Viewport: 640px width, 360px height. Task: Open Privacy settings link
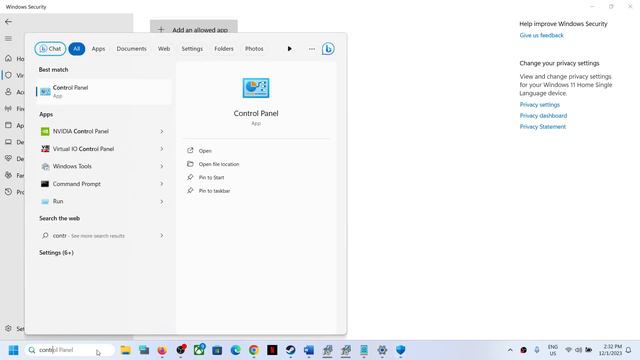coord(540,105)
